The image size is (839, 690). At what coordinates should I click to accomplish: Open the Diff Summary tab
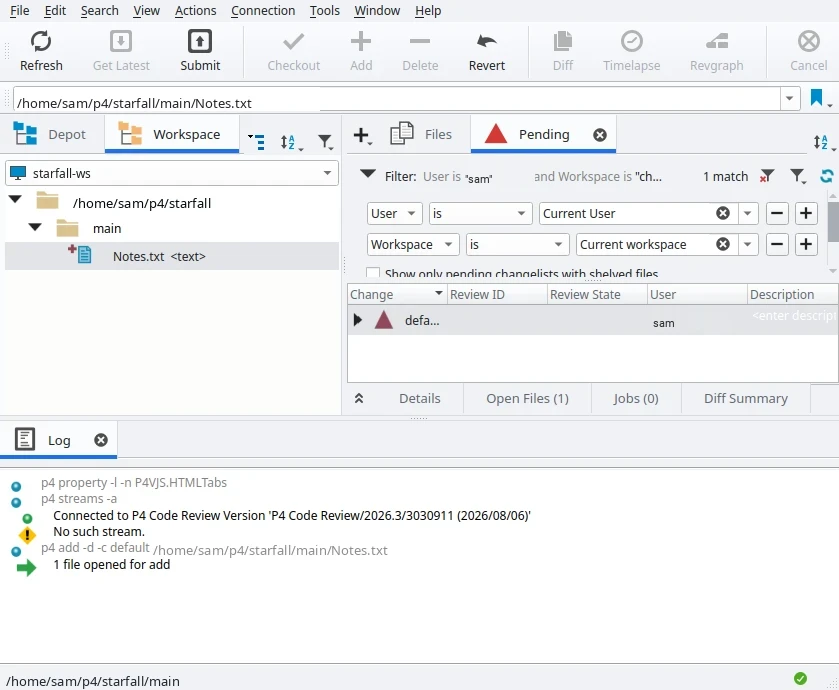click(745, 398)
